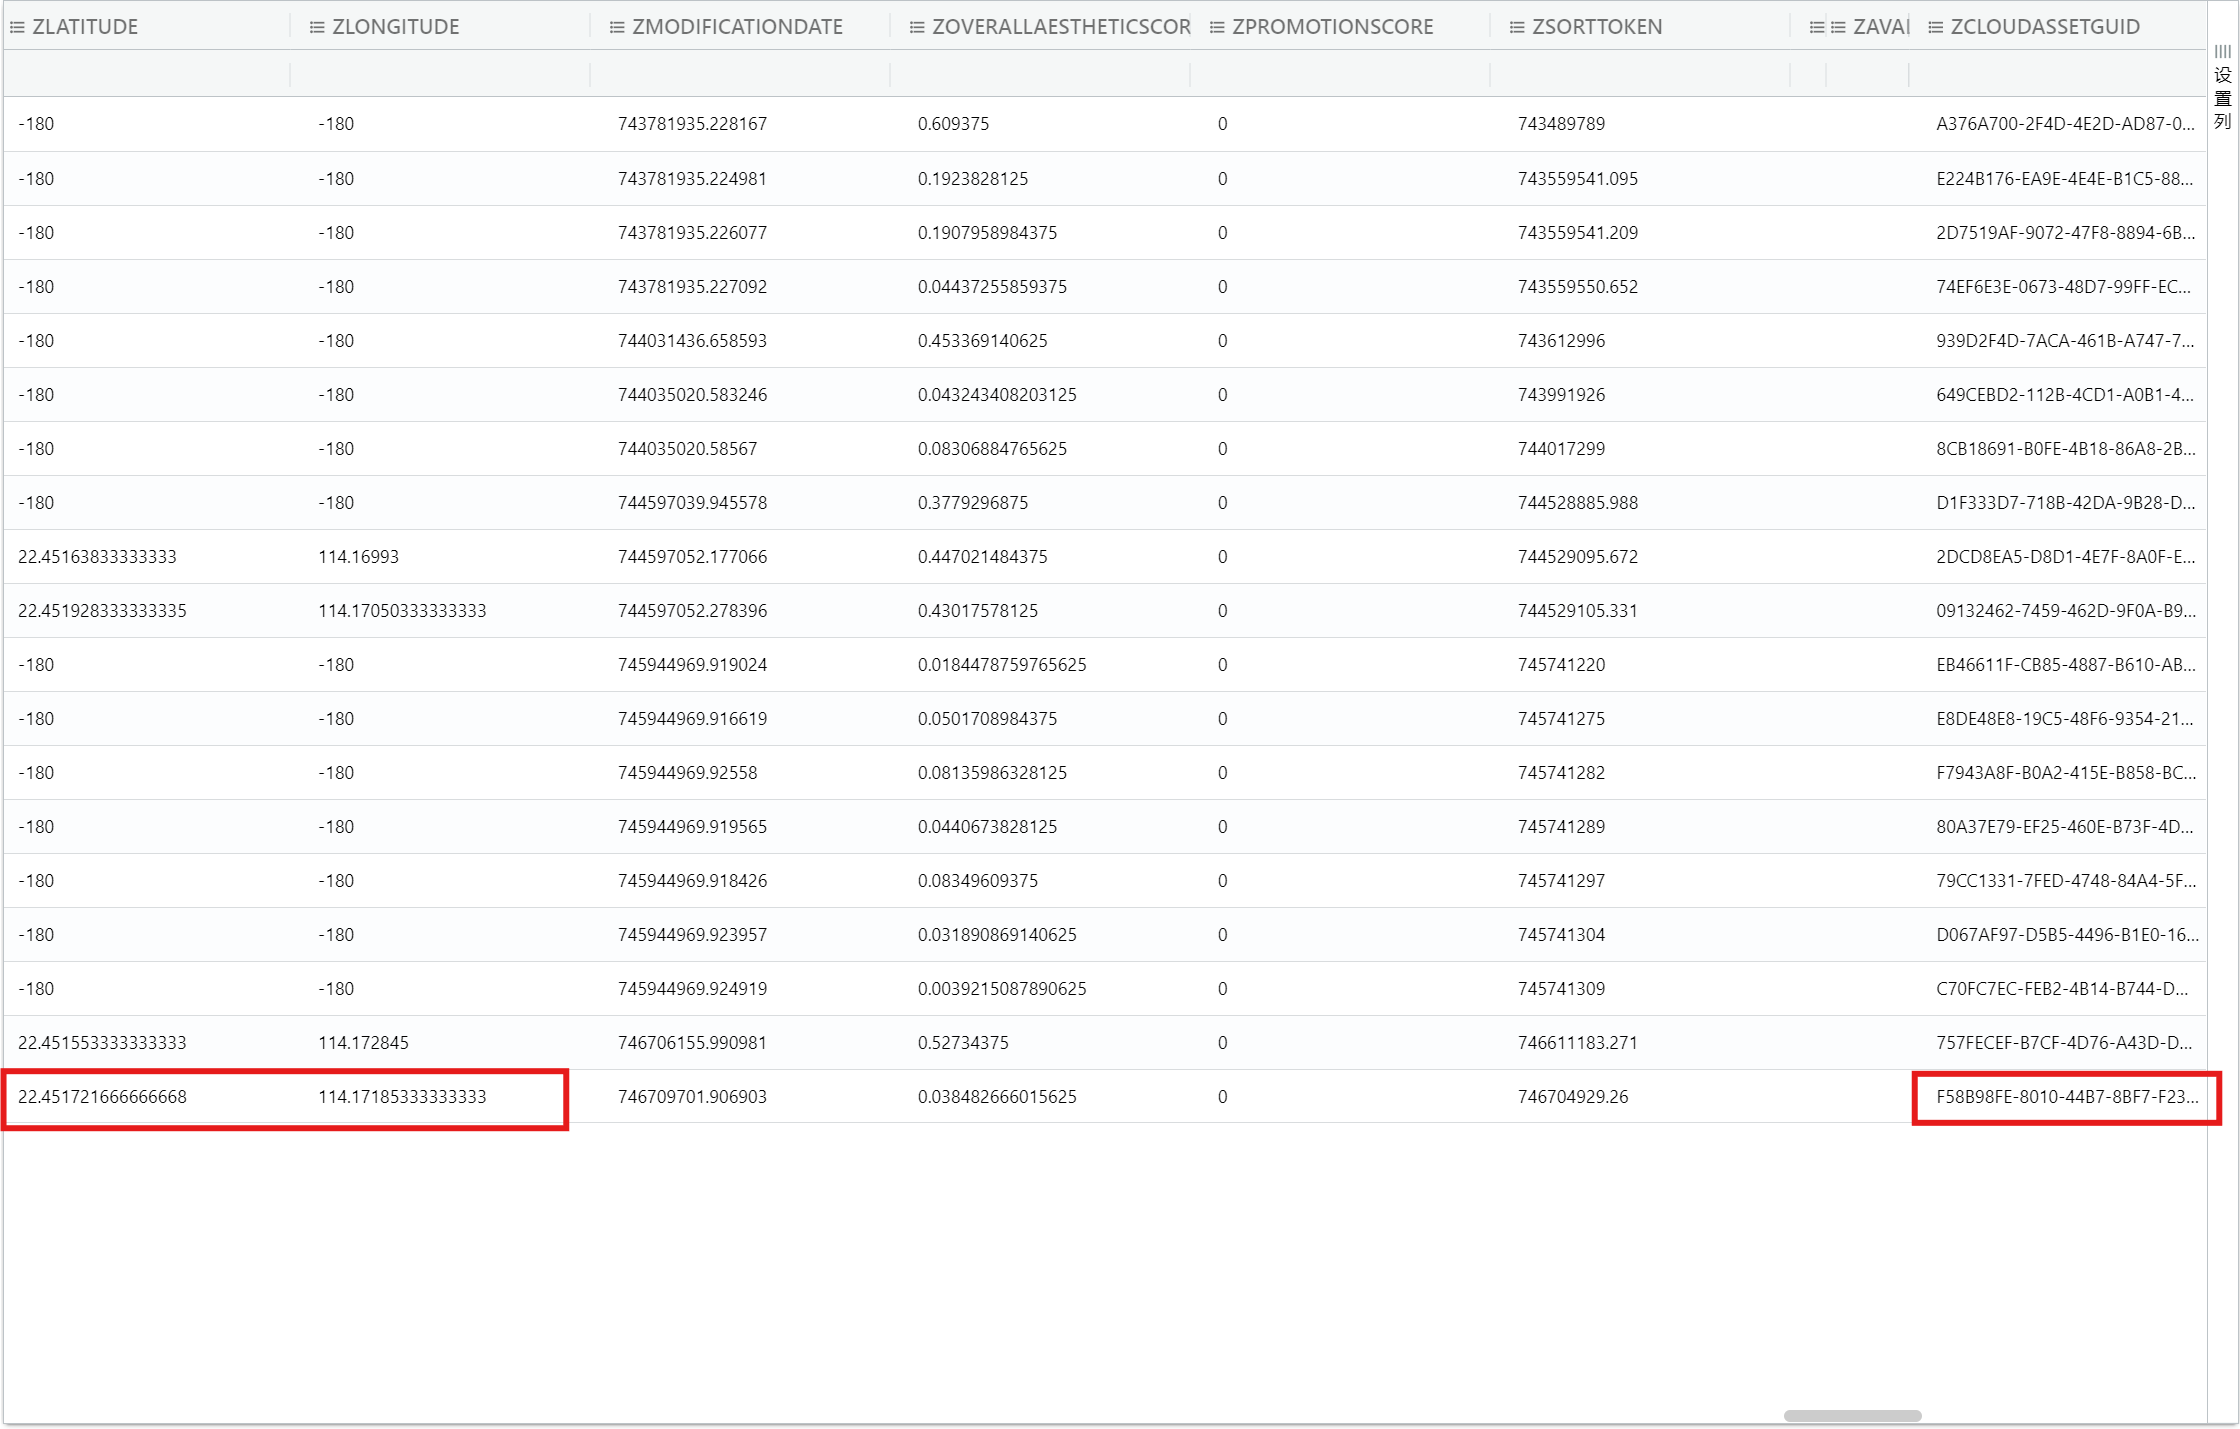
Task: Open the ZPROMOTIONSCORE column menu icon
Action: point(1217,27)
